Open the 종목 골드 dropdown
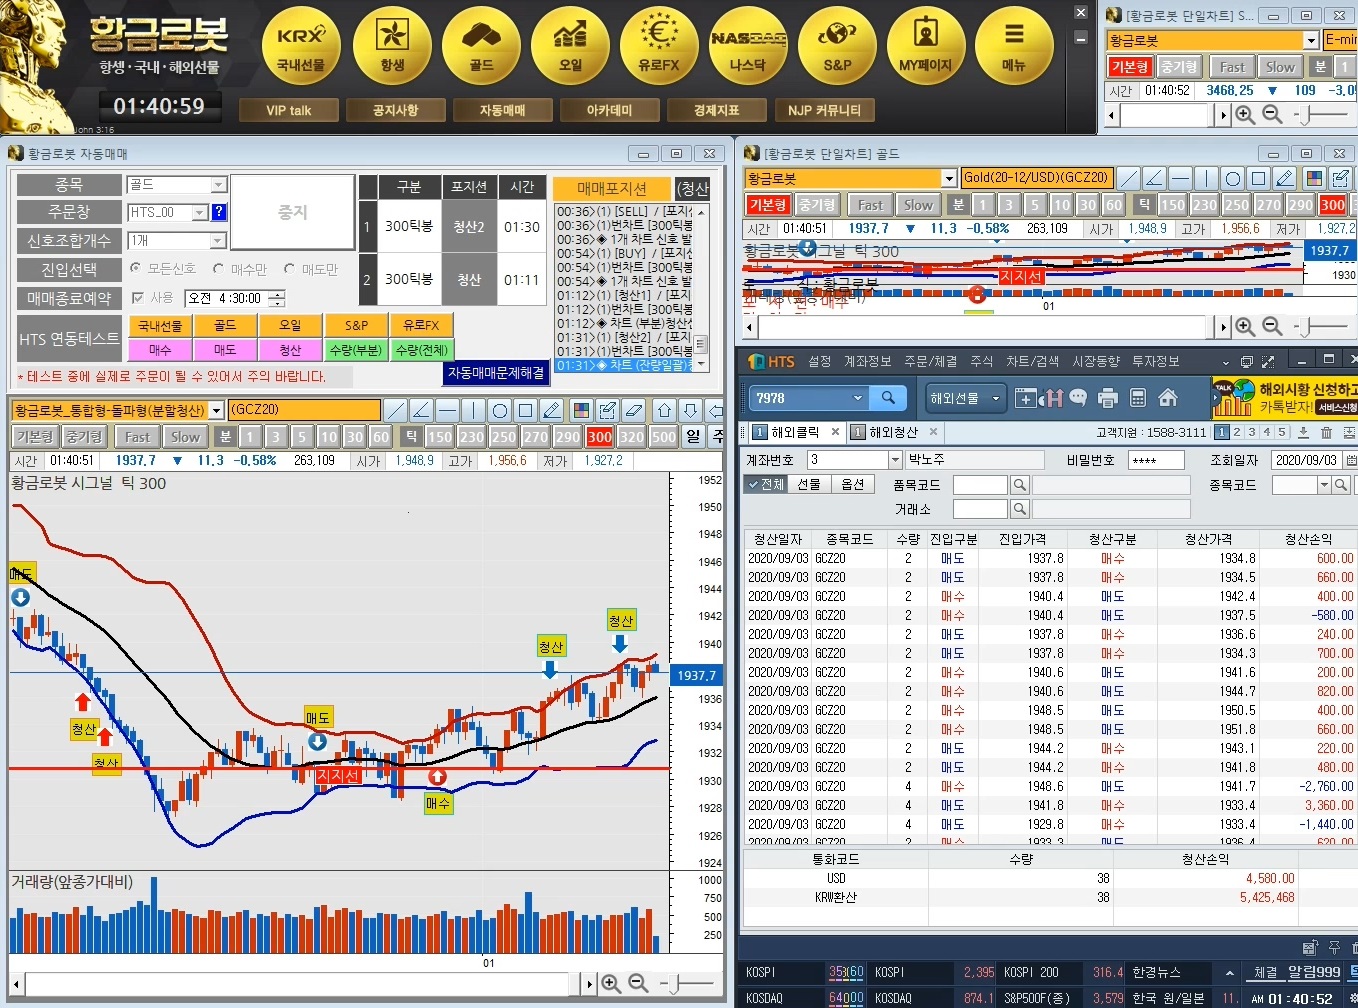1358x1008 pixels. point(218,185)
